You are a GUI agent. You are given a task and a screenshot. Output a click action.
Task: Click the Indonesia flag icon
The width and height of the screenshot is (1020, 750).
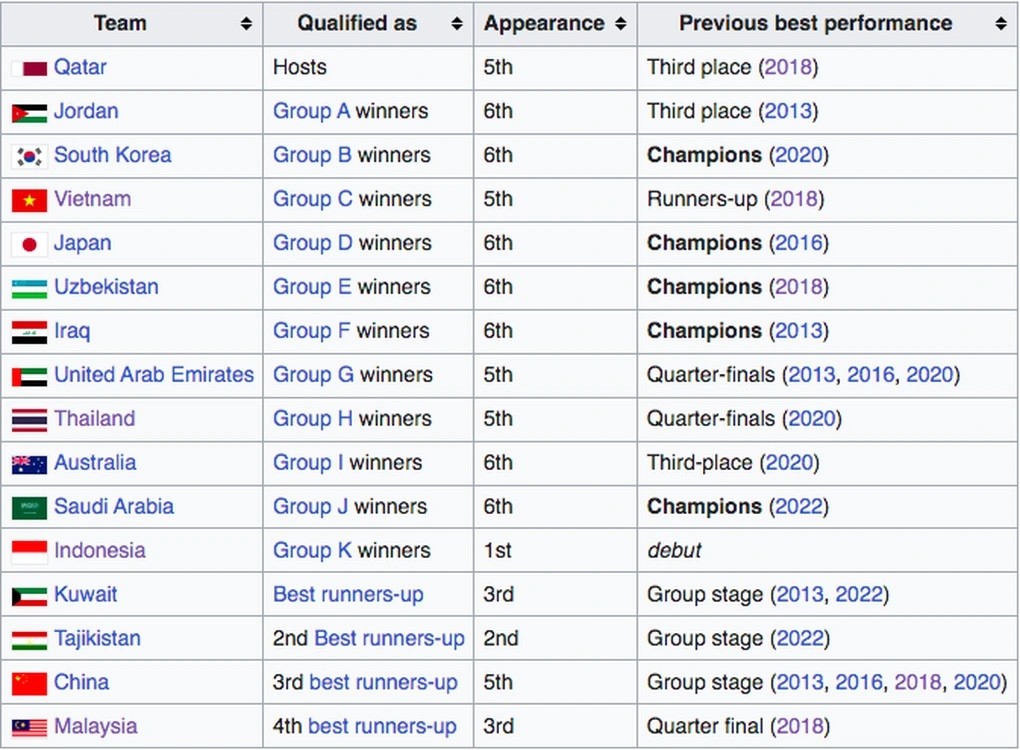[x=29, y=552]
